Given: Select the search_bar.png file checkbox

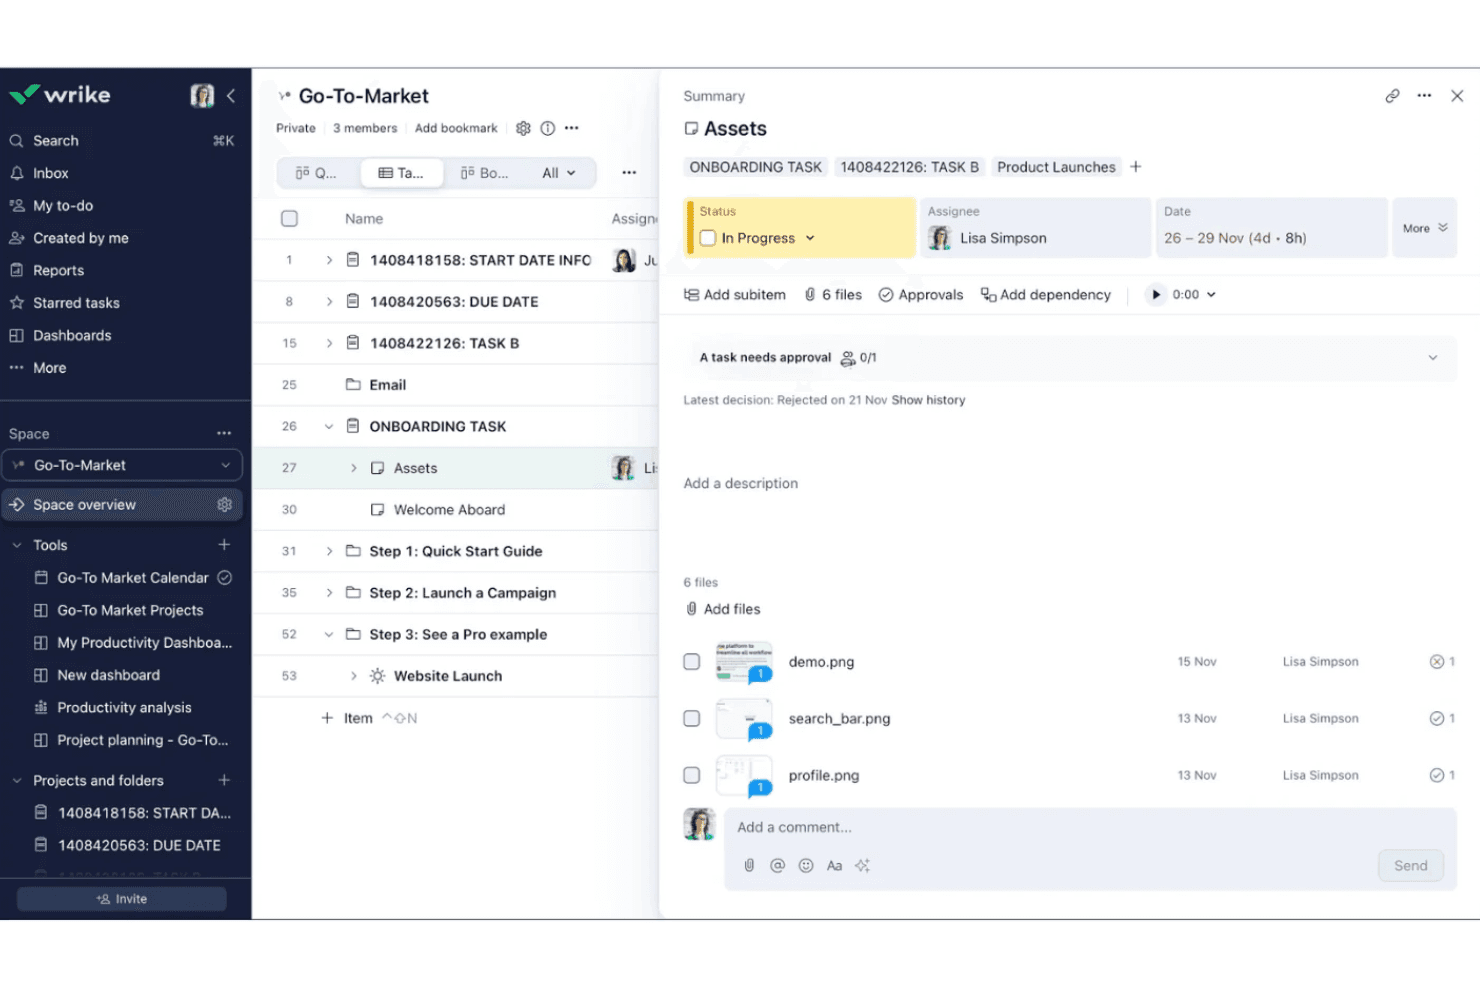Looking at the screenshot, I should point(691,719).
